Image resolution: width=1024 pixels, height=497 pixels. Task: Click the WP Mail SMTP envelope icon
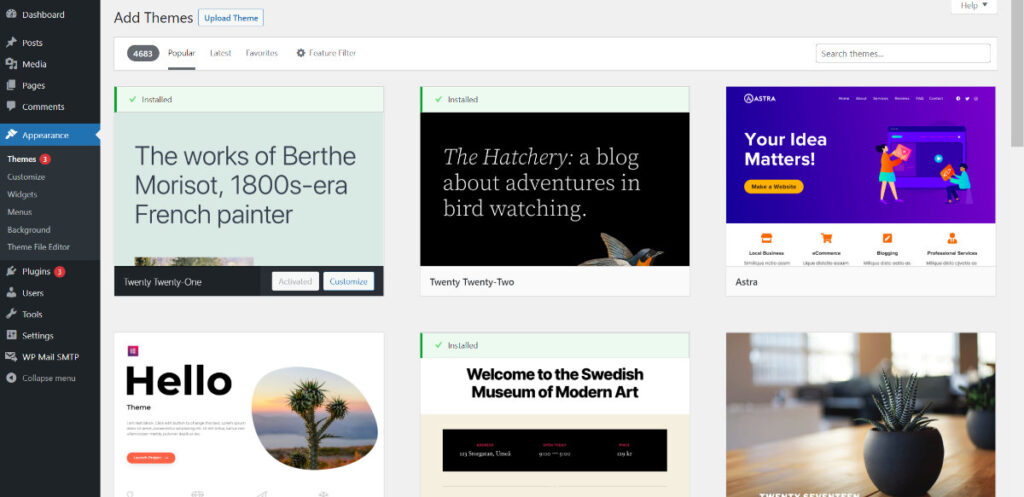point(11,357)
